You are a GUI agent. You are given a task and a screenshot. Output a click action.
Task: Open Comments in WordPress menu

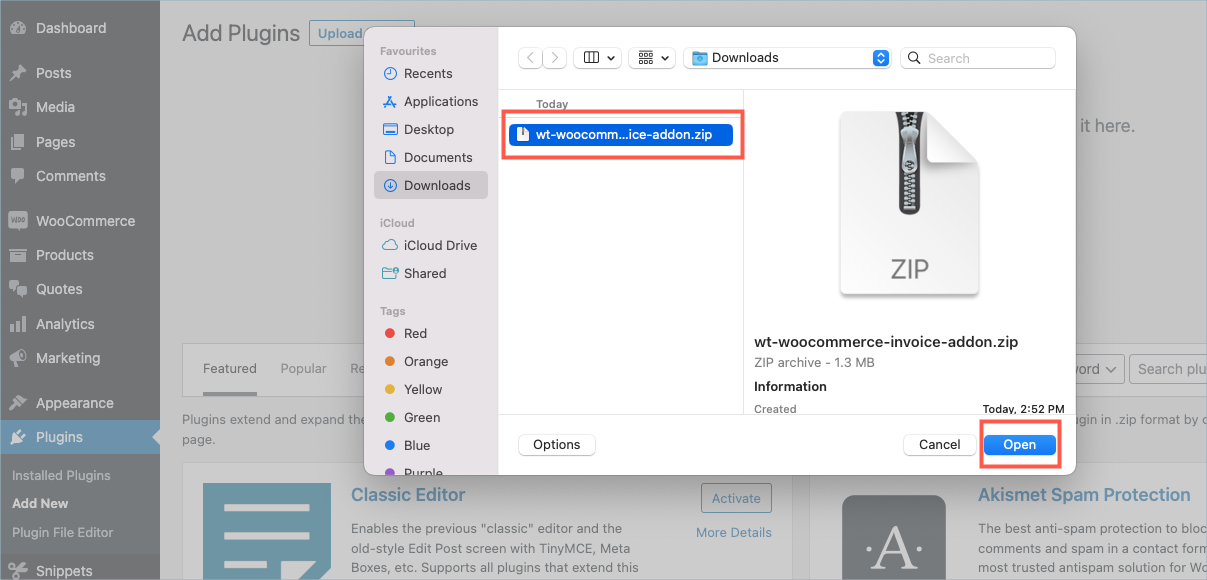(80, 176)
